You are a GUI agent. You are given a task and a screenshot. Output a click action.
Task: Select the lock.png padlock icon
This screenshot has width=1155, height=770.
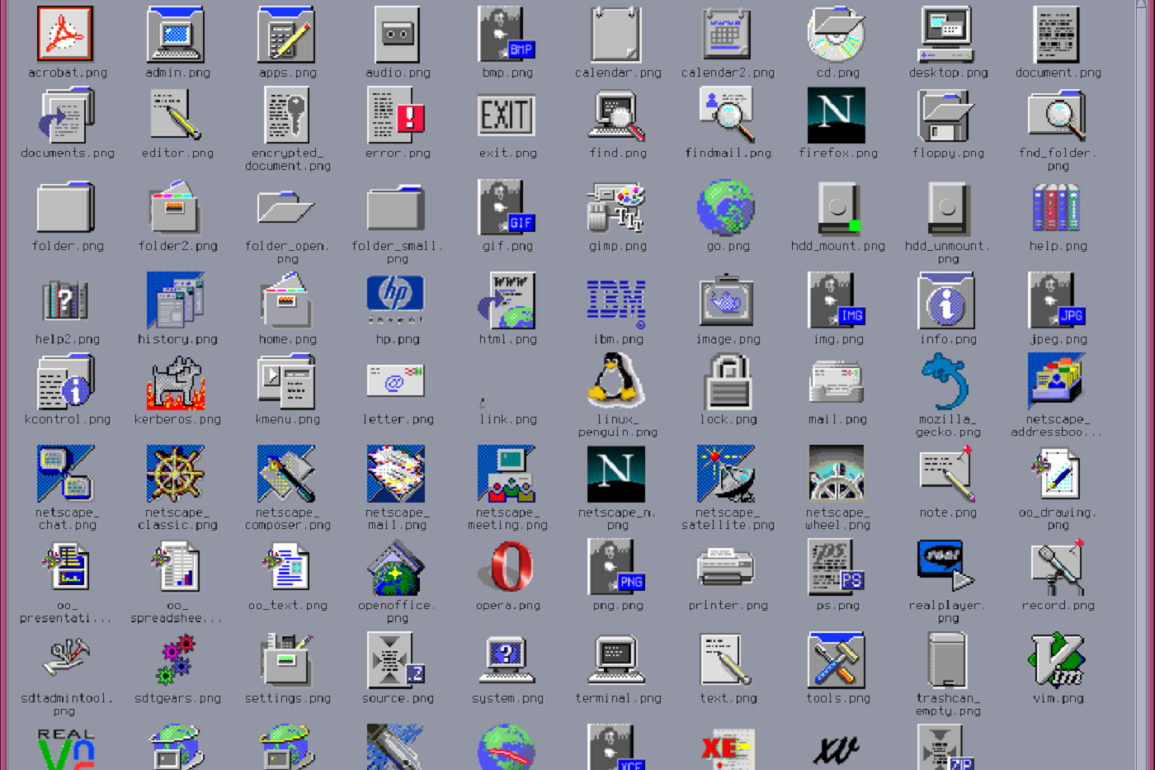point(727,381)
